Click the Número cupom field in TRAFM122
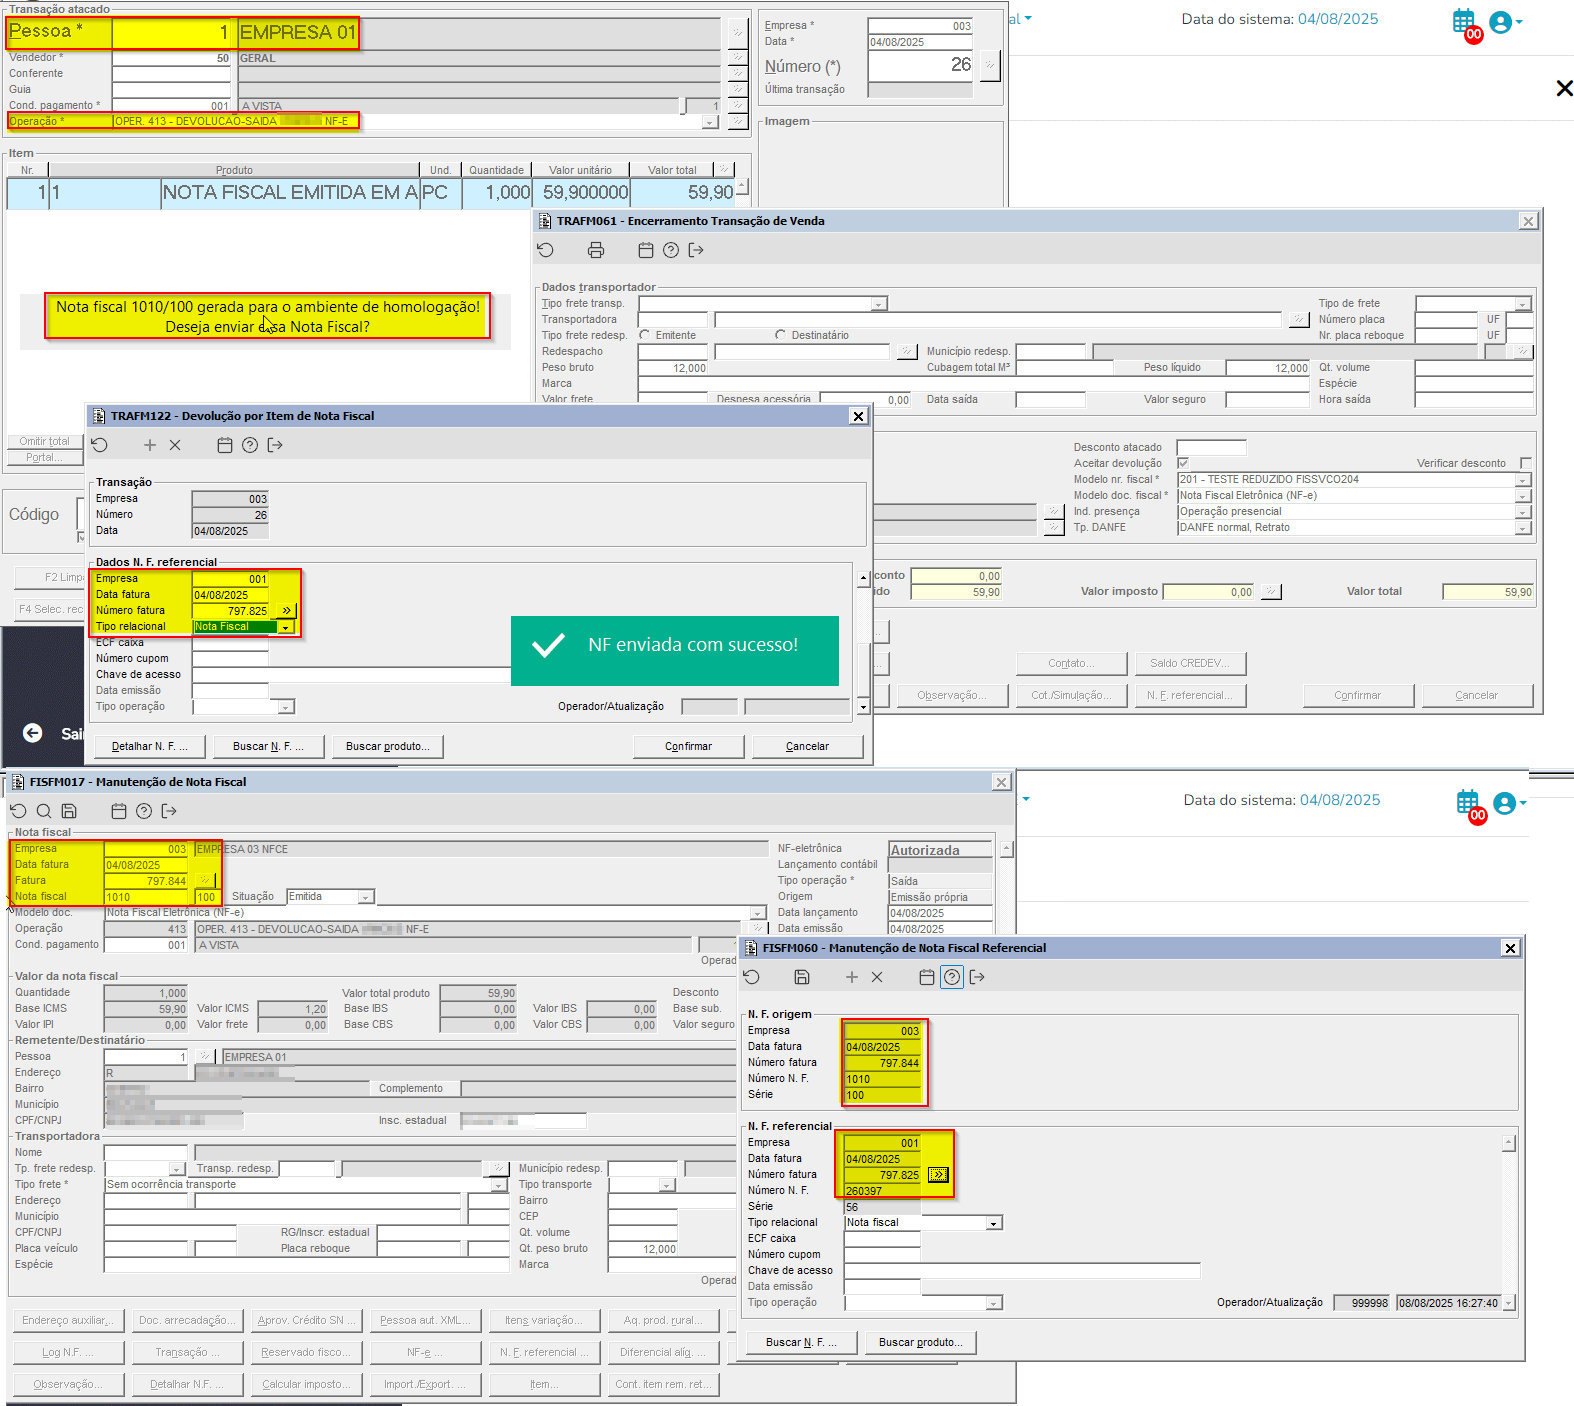 [230, 659]
